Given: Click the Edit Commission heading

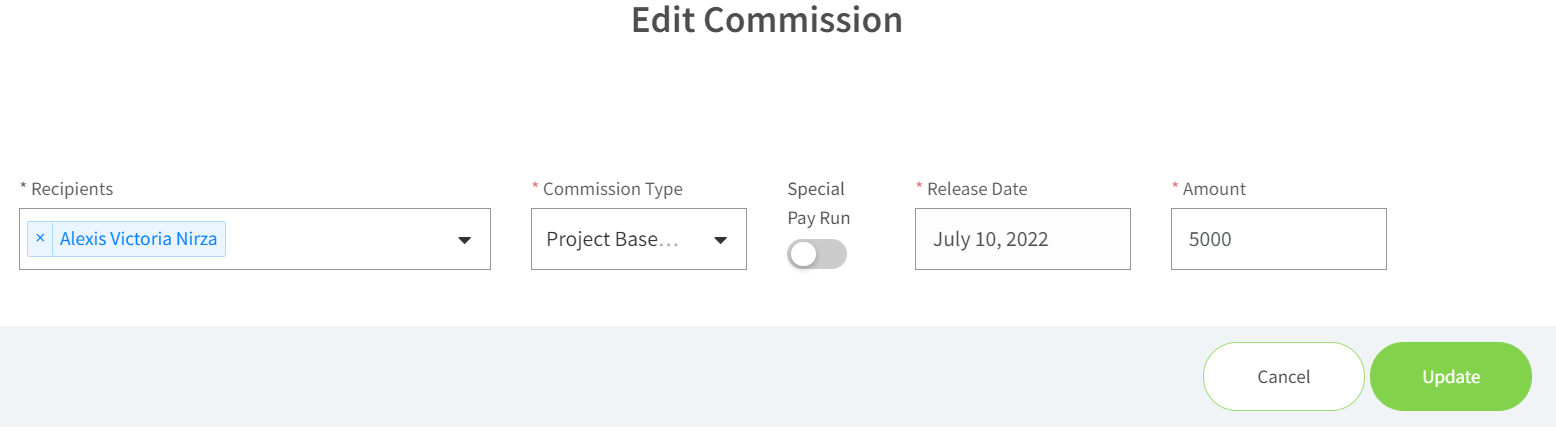Looking at the screenshot, I should click(x=767, y=20).
